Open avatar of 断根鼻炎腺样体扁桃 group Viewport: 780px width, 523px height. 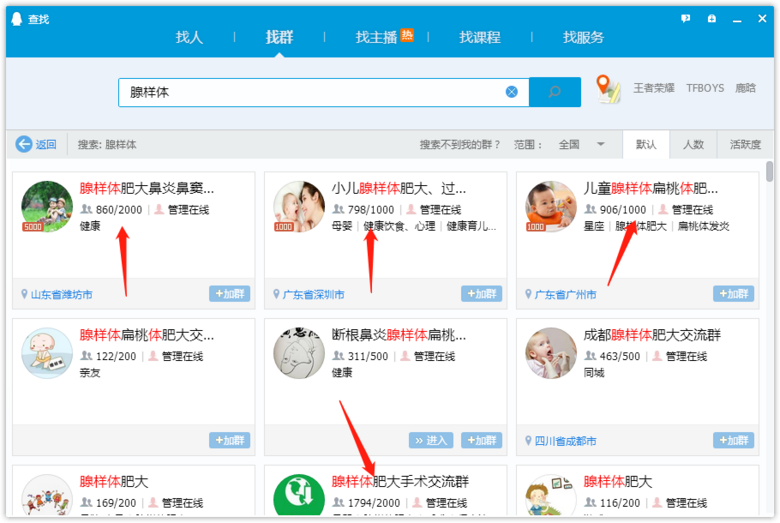coord(298,353)
